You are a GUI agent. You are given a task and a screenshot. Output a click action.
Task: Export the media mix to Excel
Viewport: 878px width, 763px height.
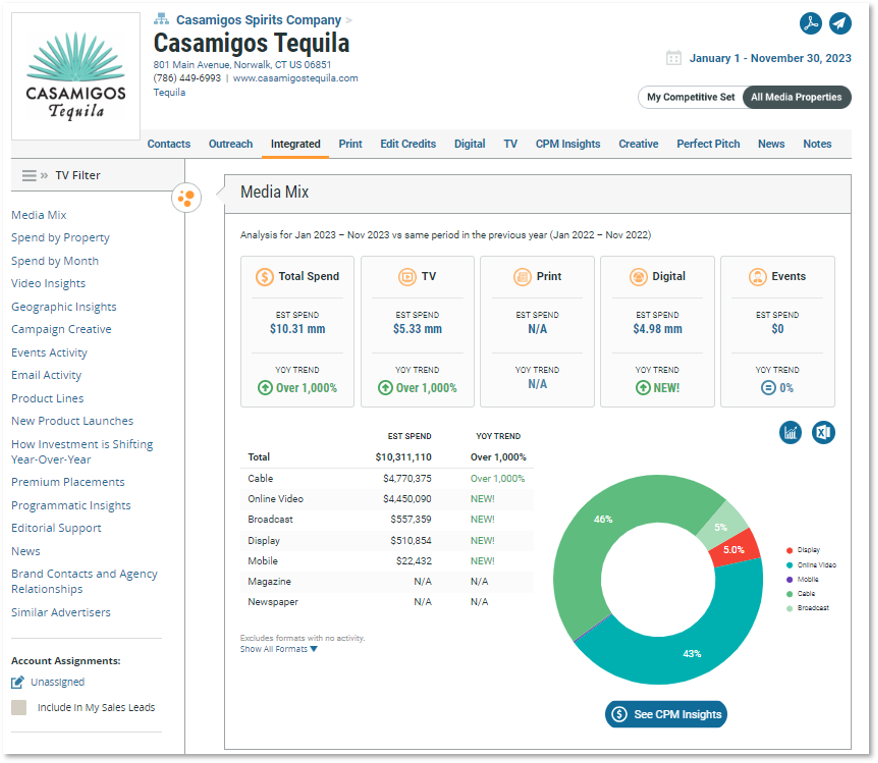tap(823, 432)
